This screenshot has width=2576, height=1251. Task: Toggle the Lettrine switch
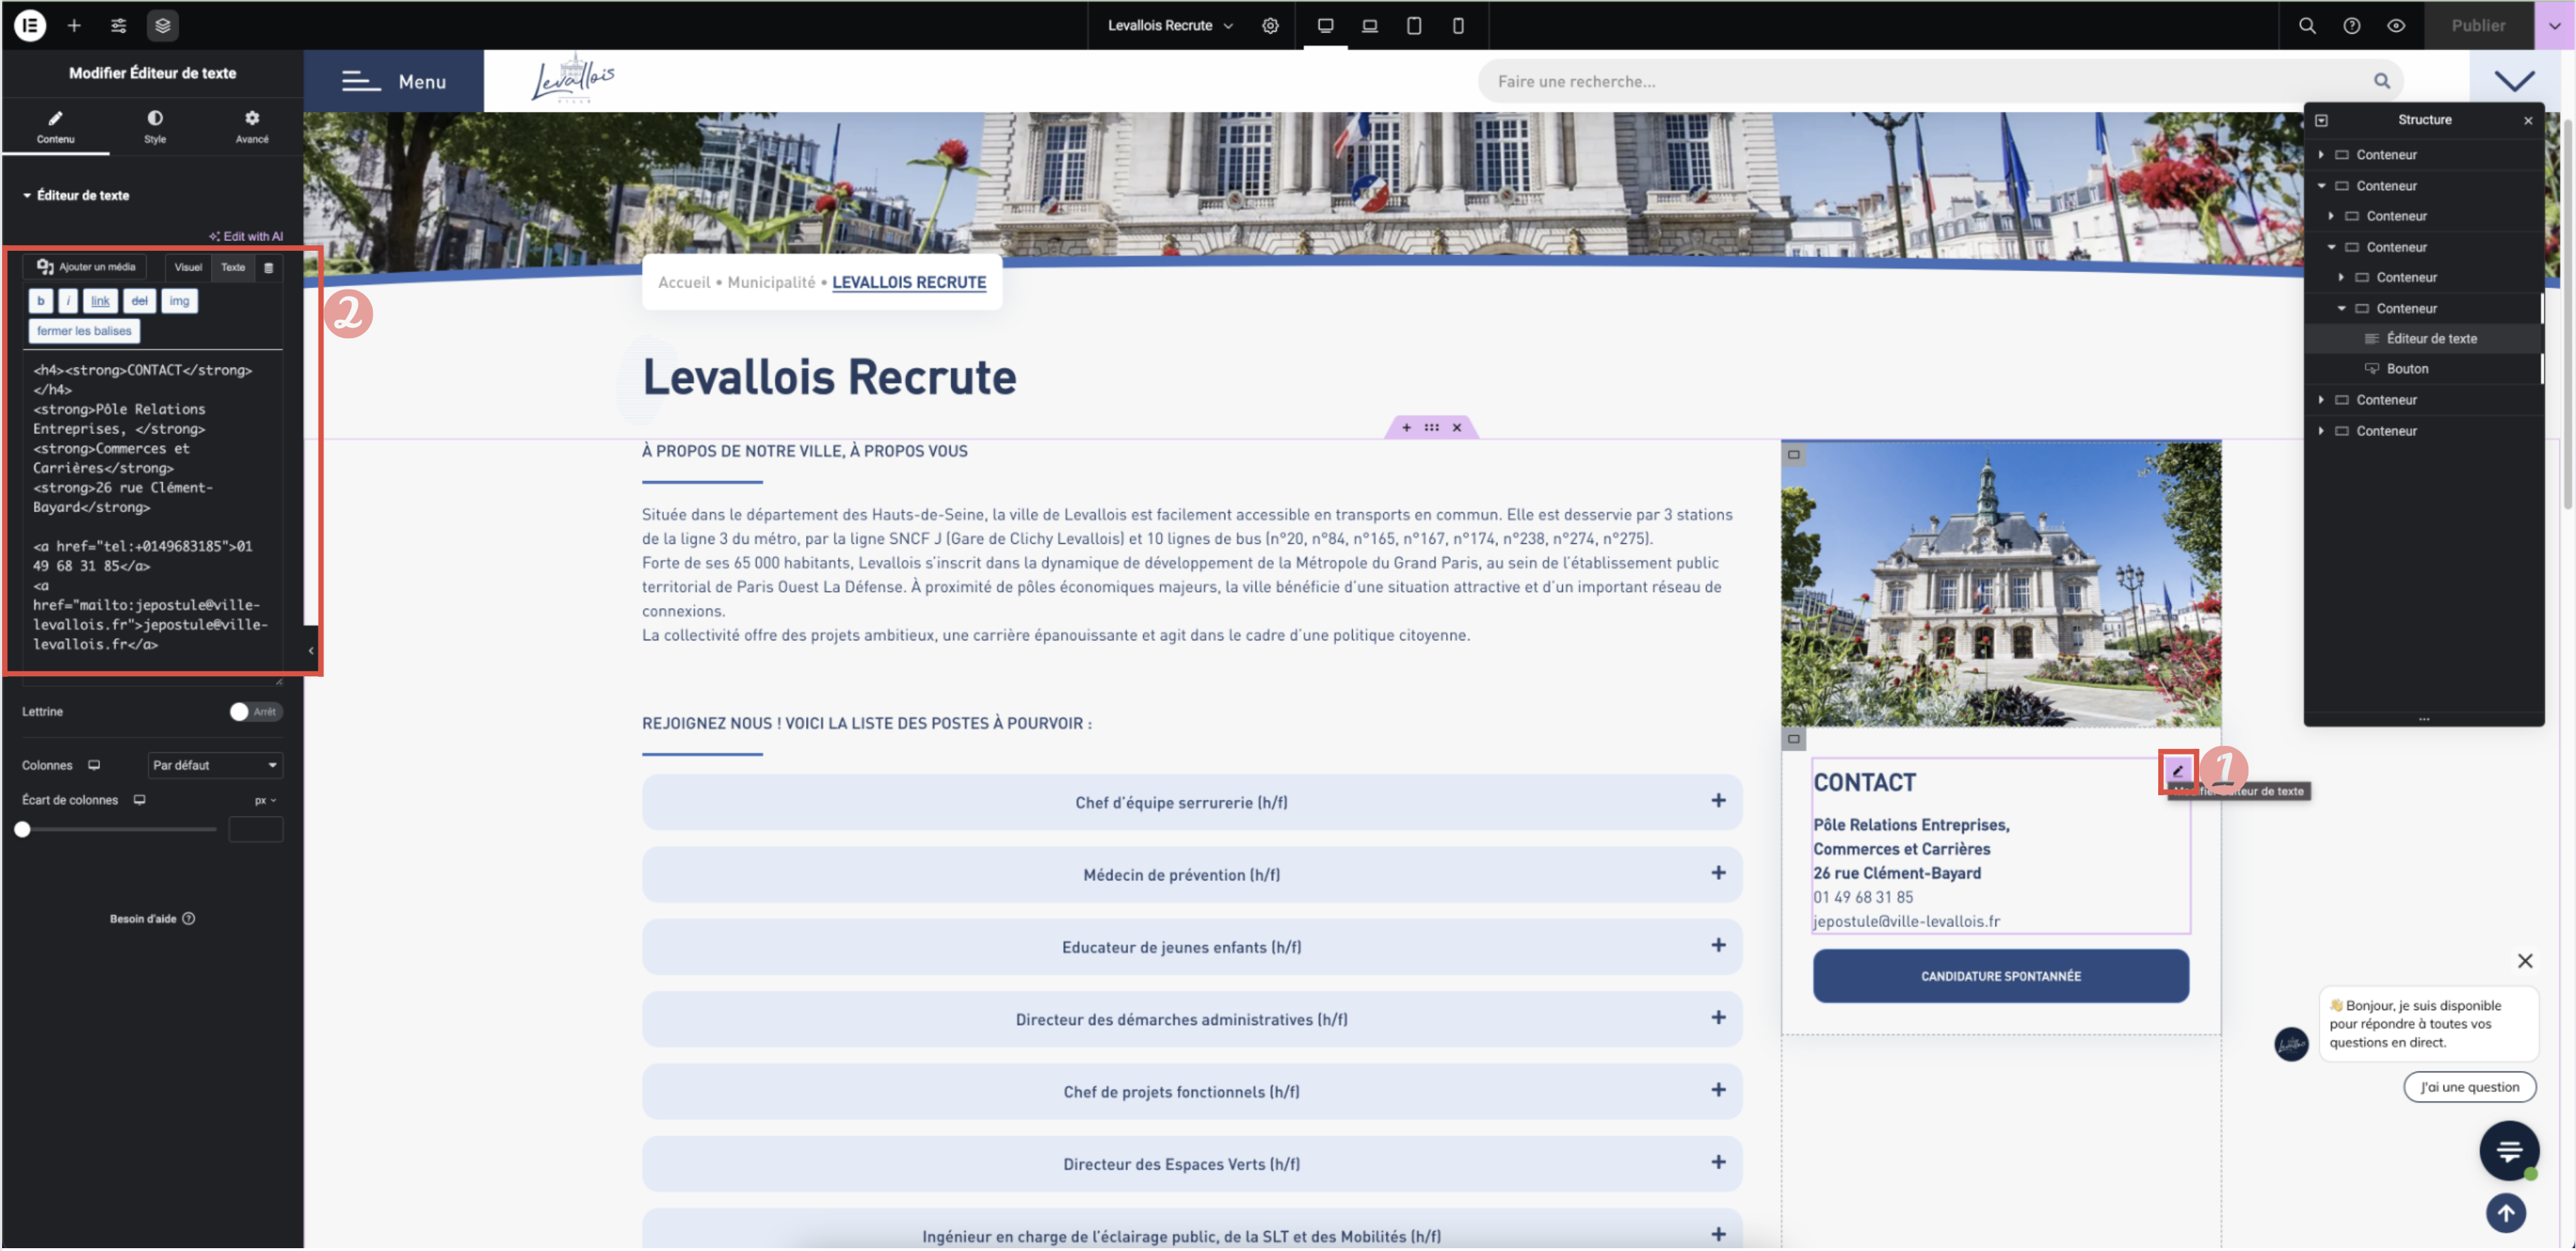click(x=255, y=711)
